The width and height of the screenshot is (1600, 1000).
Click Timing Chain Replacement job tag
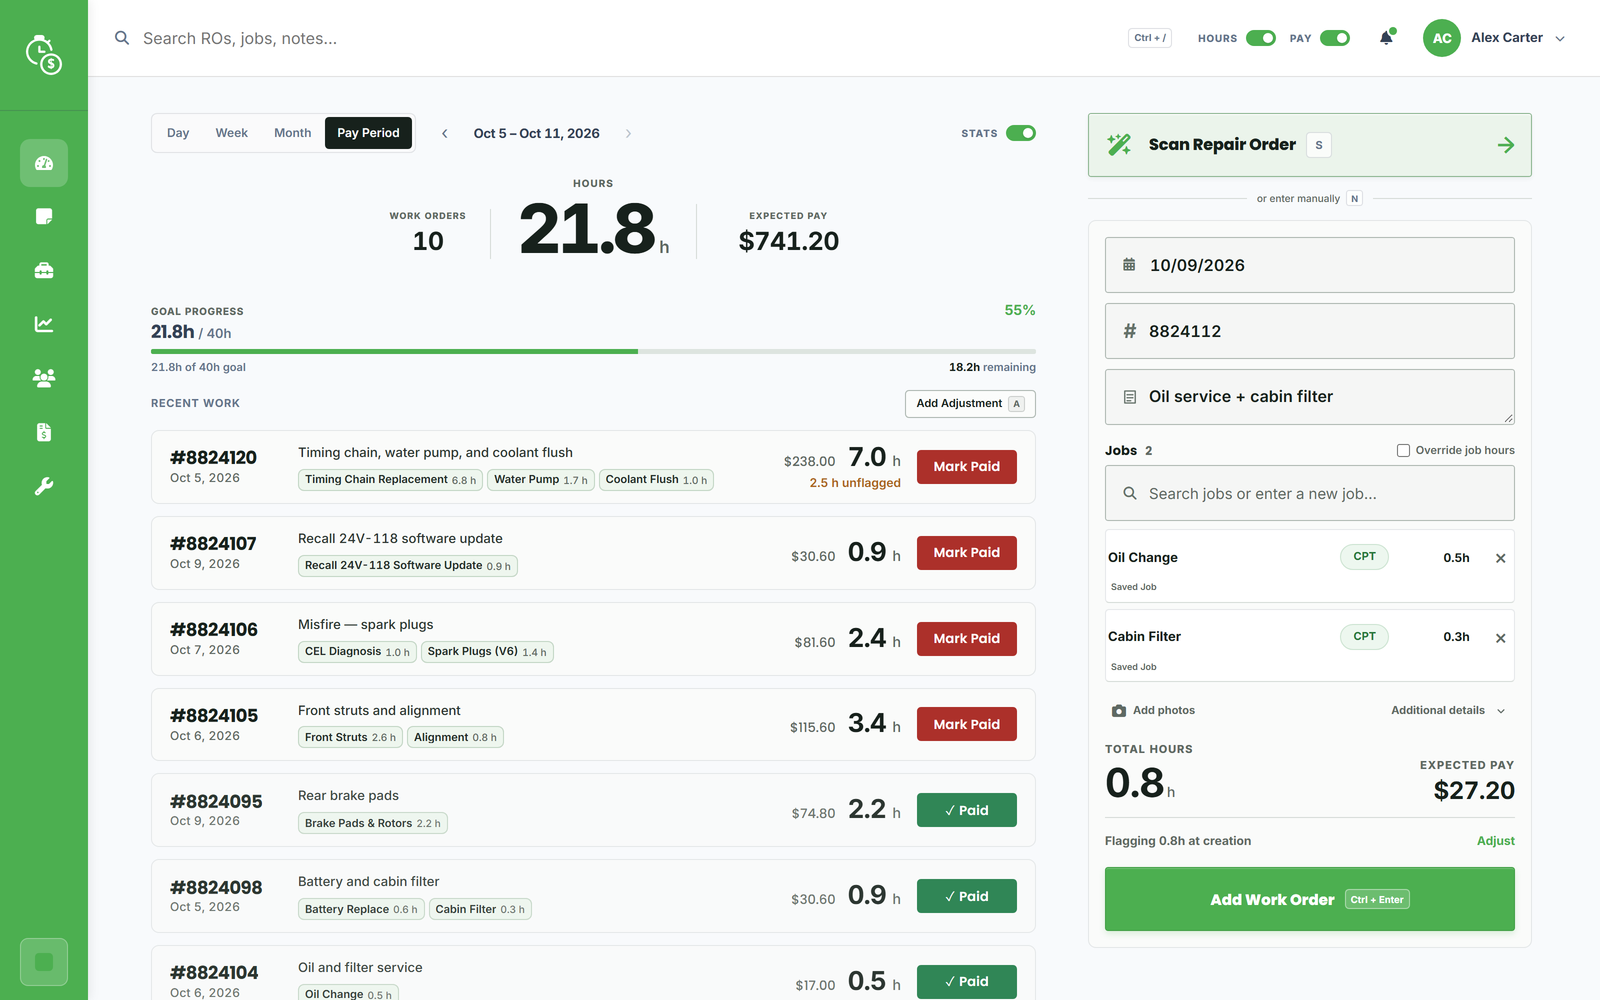(390, 480)
